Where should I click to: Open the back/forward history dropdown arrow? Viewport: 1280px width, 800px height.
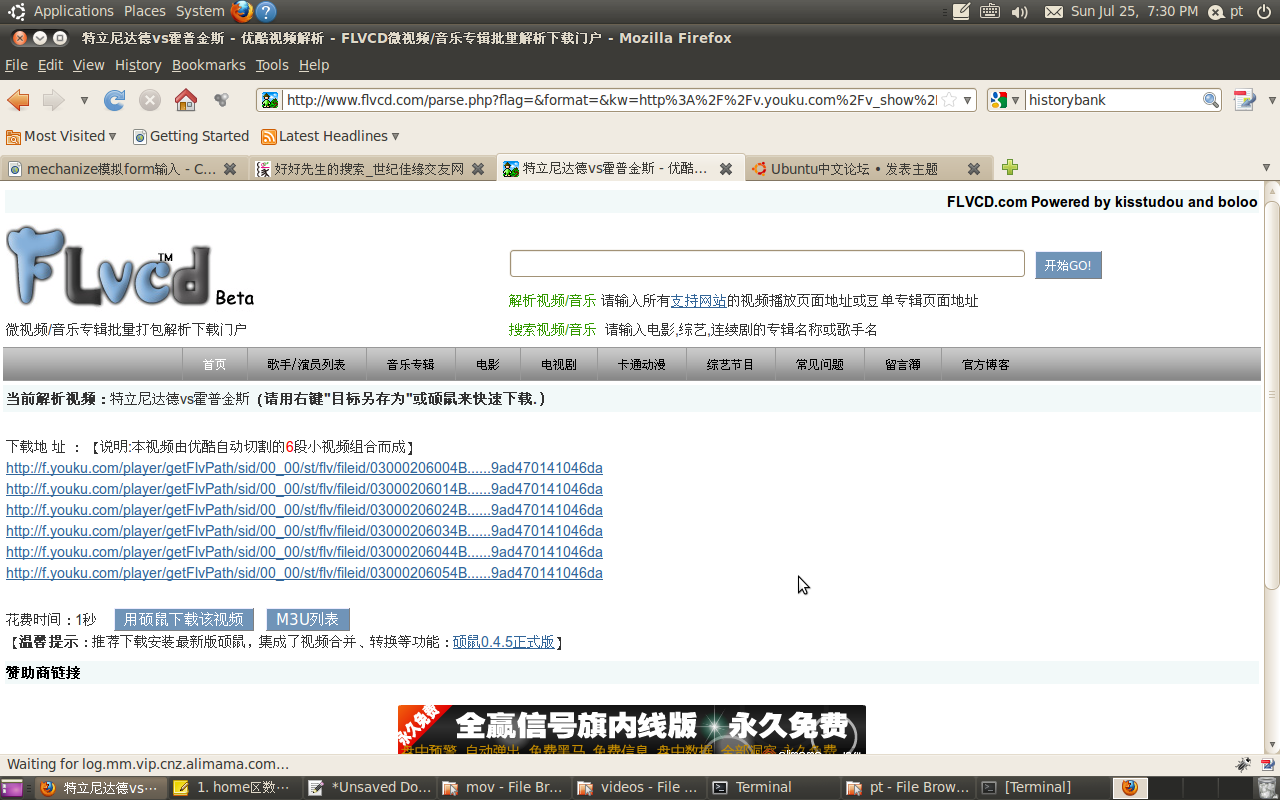84,100
